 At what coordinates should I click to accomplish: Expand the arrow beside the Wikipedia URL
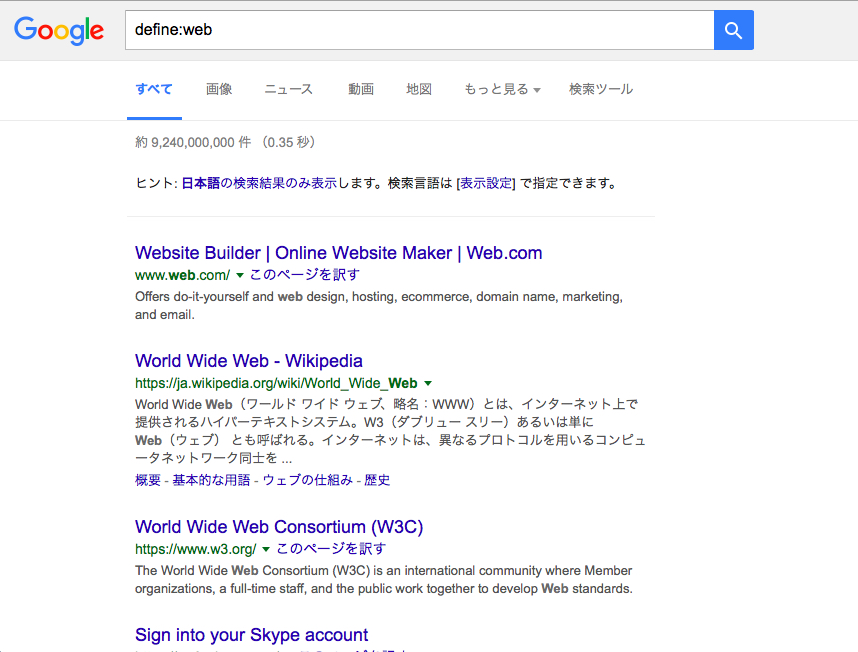428,384
